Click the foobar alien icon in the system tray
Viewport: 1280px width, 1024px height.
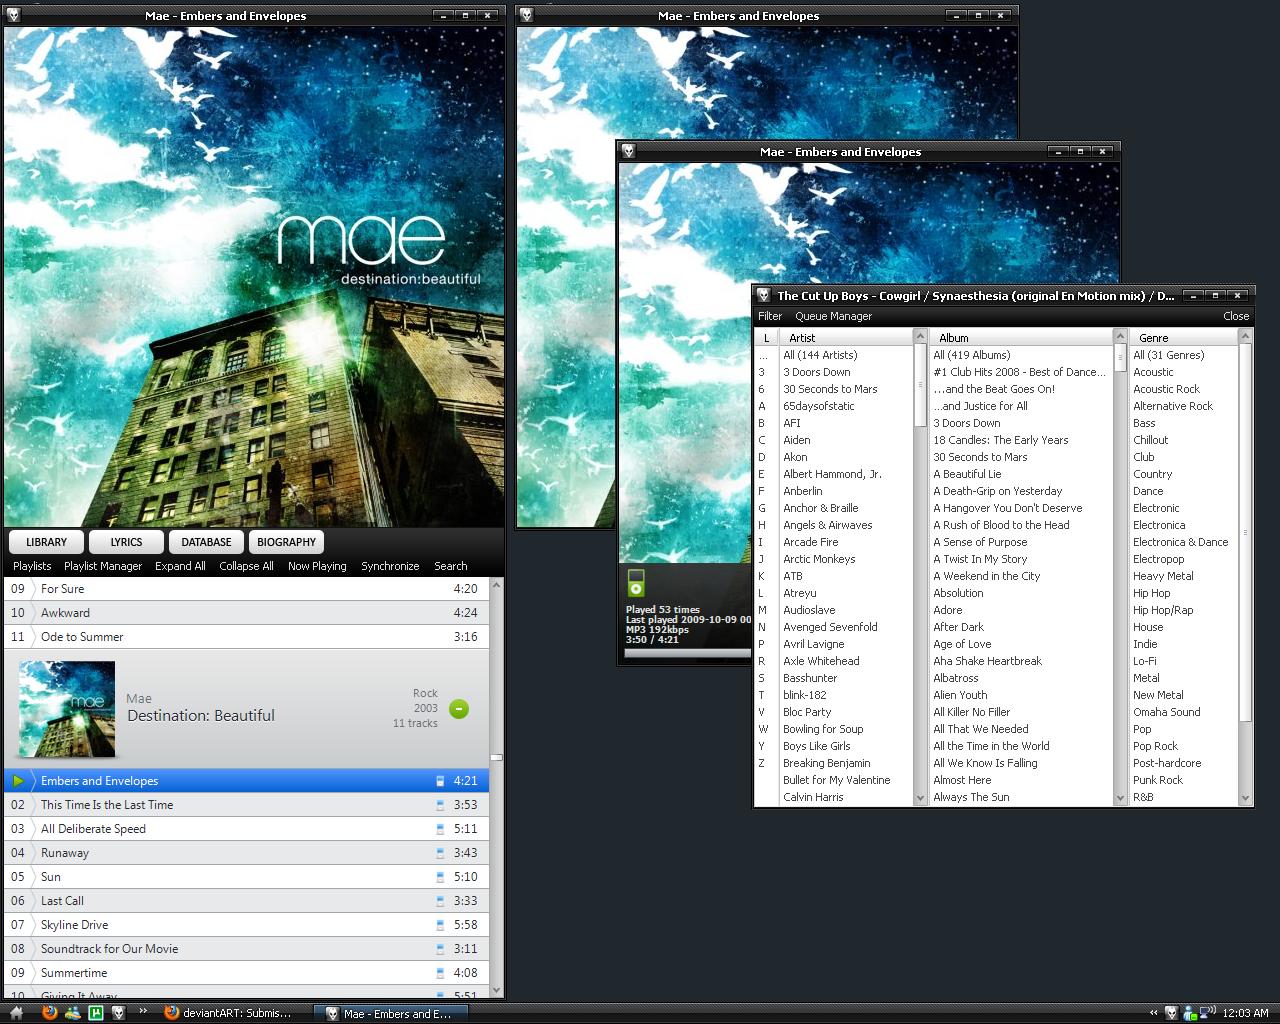pos(1171,1013)
